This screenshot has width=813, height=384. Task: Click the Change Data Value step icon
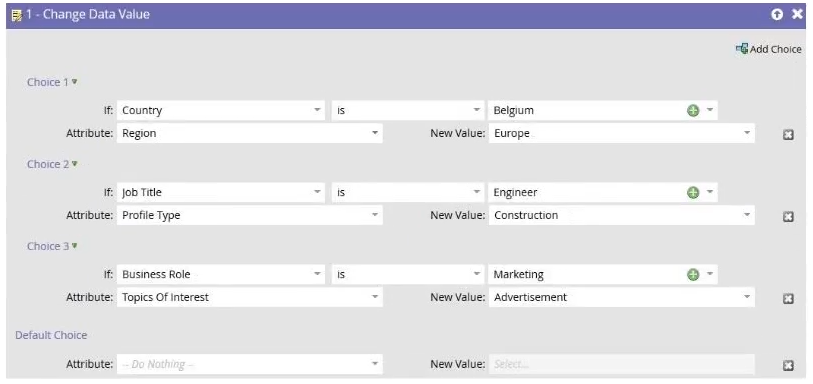[x=17, y=16]
